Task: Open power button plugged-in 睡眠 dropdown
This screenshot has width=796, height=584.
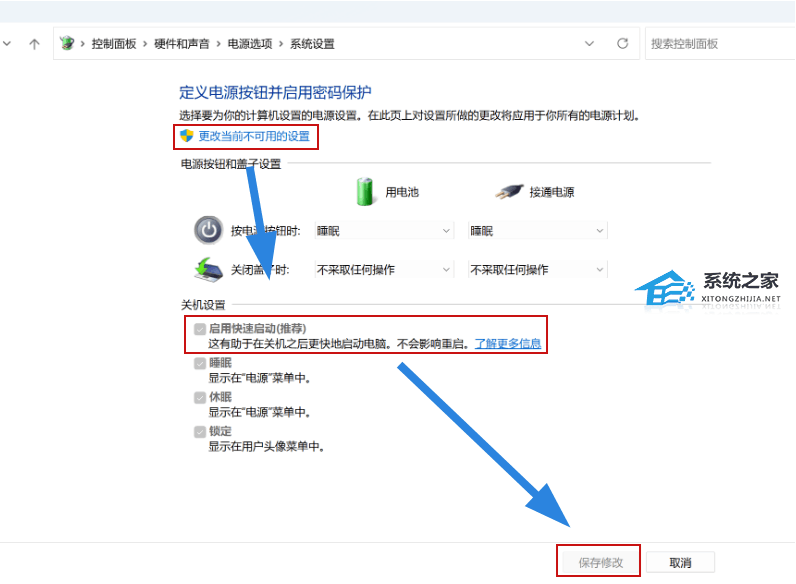Action: point(537,231)
